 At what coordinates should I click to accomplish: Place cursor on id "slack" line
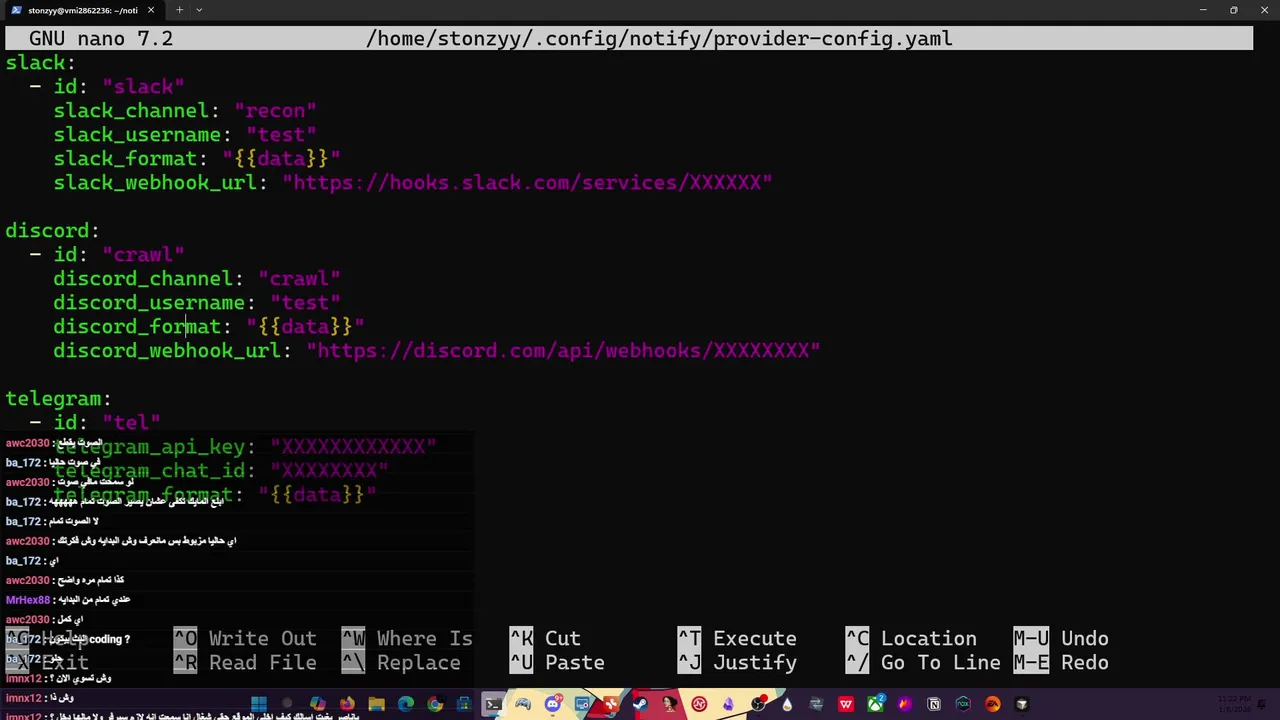(107, 87)
